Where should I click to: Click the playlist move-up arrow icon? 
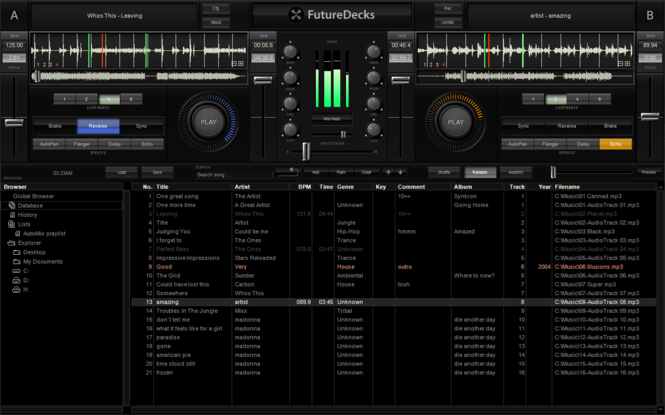[x=388, y=172]
